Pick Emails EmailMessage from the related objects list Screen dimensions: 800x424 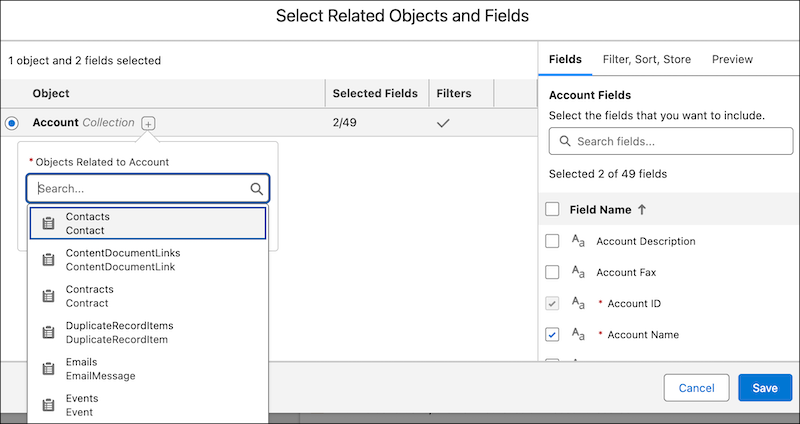click(148, 368)
